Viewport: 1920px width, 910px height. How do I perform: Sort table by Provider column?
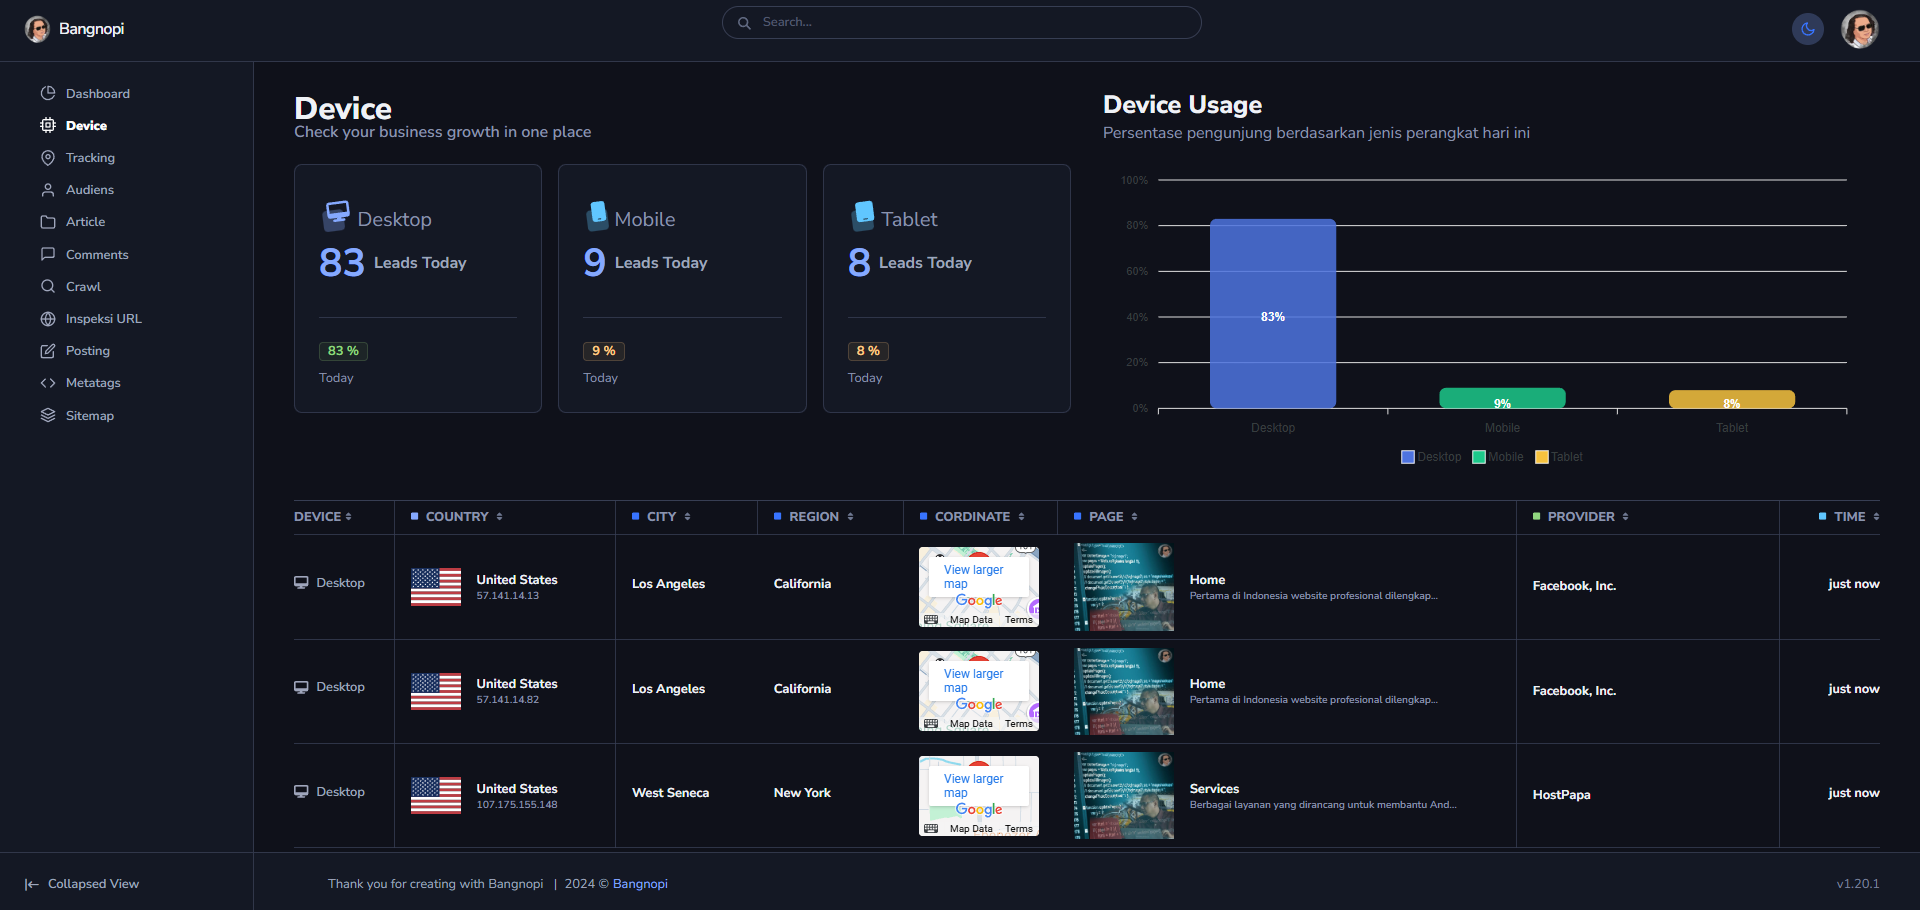1587,517
